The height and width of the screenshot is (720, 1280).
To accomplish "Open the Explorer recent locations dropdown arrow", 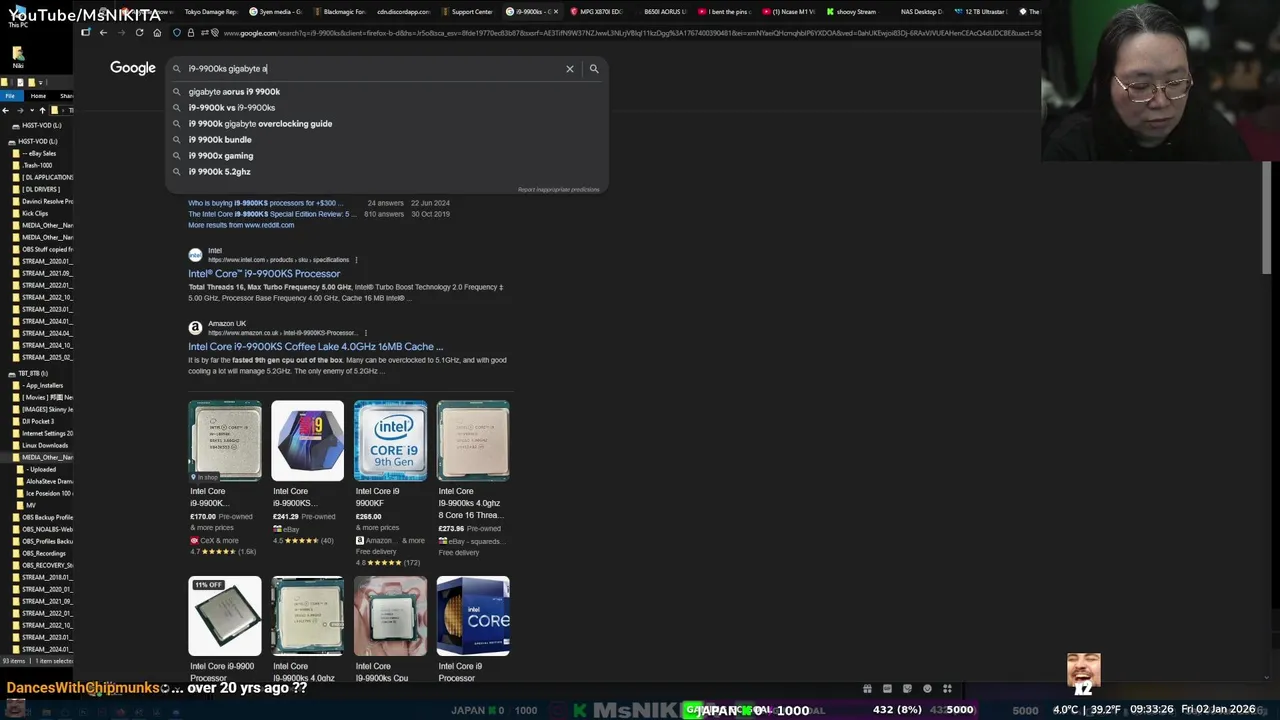I will click(30, 110).
